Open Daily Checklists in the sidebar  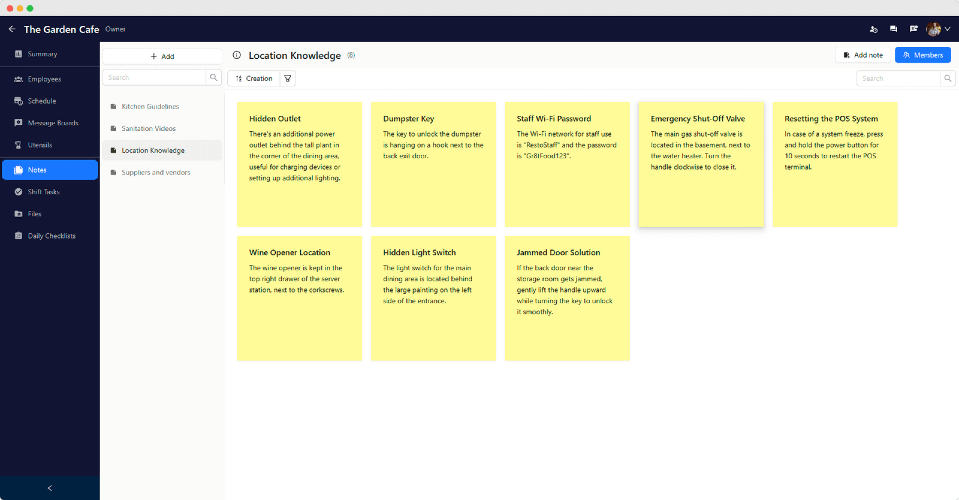(50, 236)
